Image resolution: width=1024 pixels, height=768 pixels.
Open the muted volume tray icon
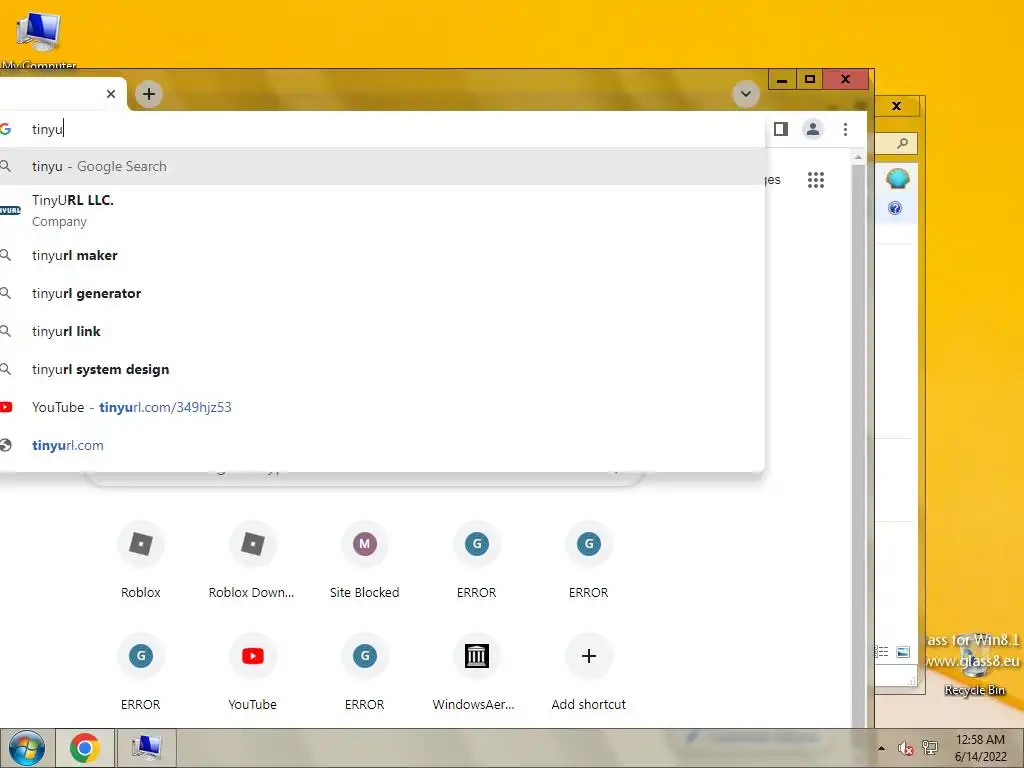pos(905,748)
